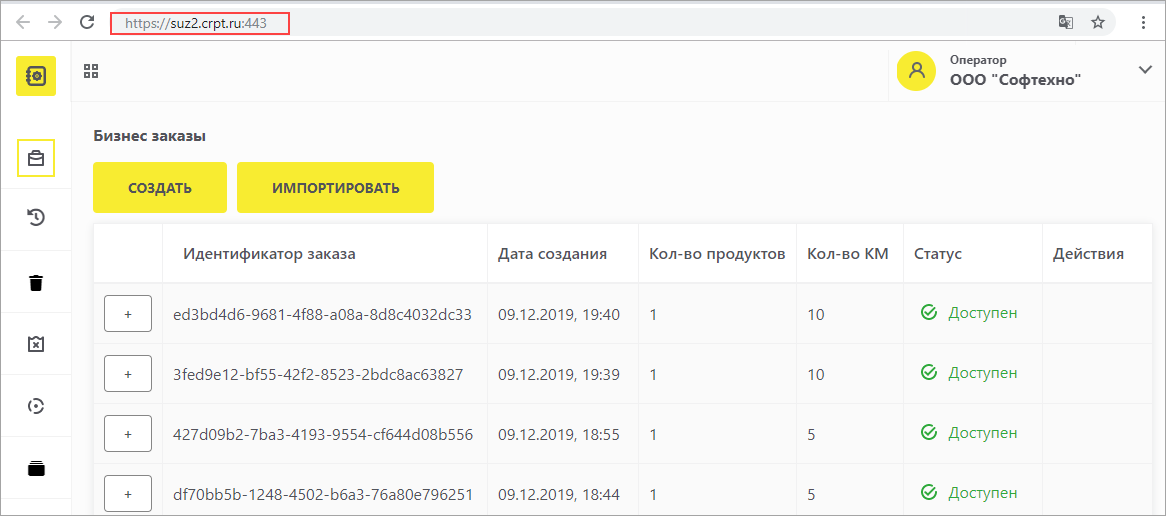1166x516 pixels.
Task: Click the operator user avatar icon
Action: [916, 71]
